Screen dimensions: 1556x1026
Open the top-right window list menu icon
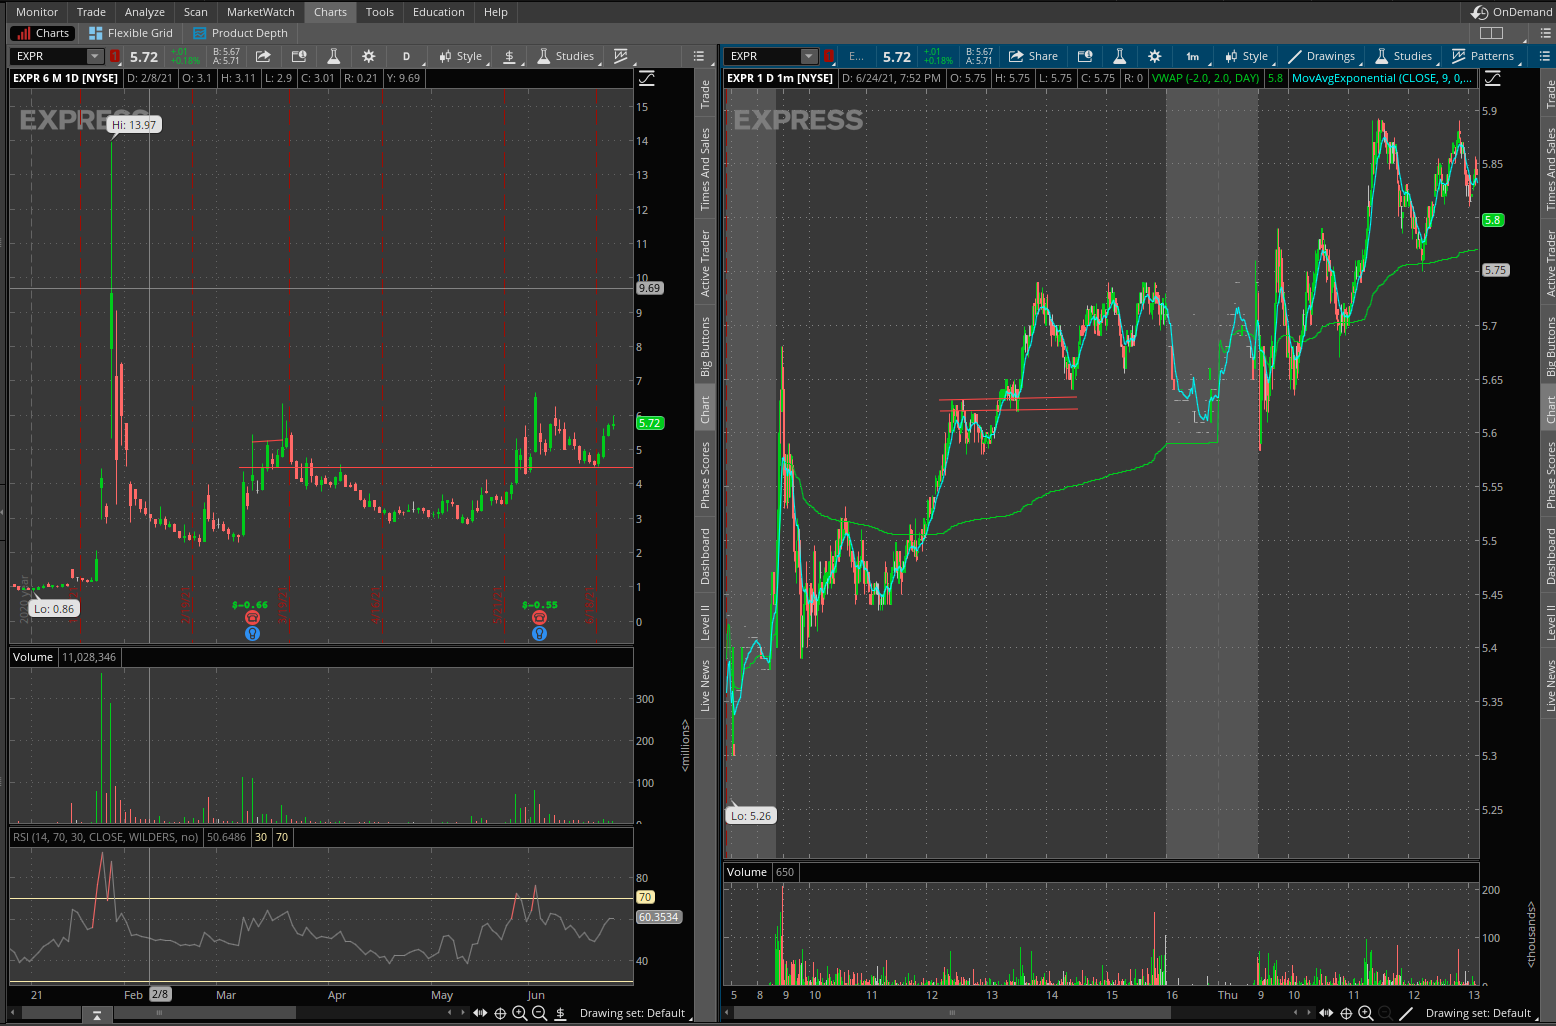pos(1546,33)
